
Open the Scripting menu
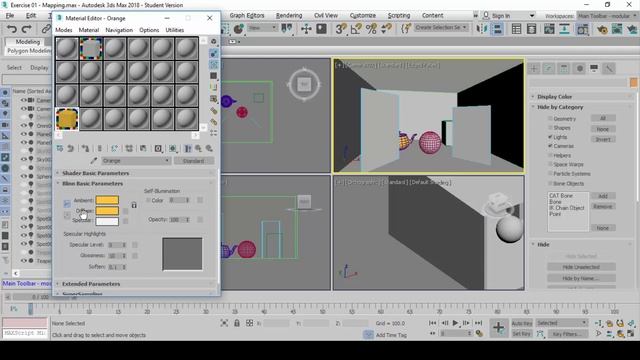[399, 15]
